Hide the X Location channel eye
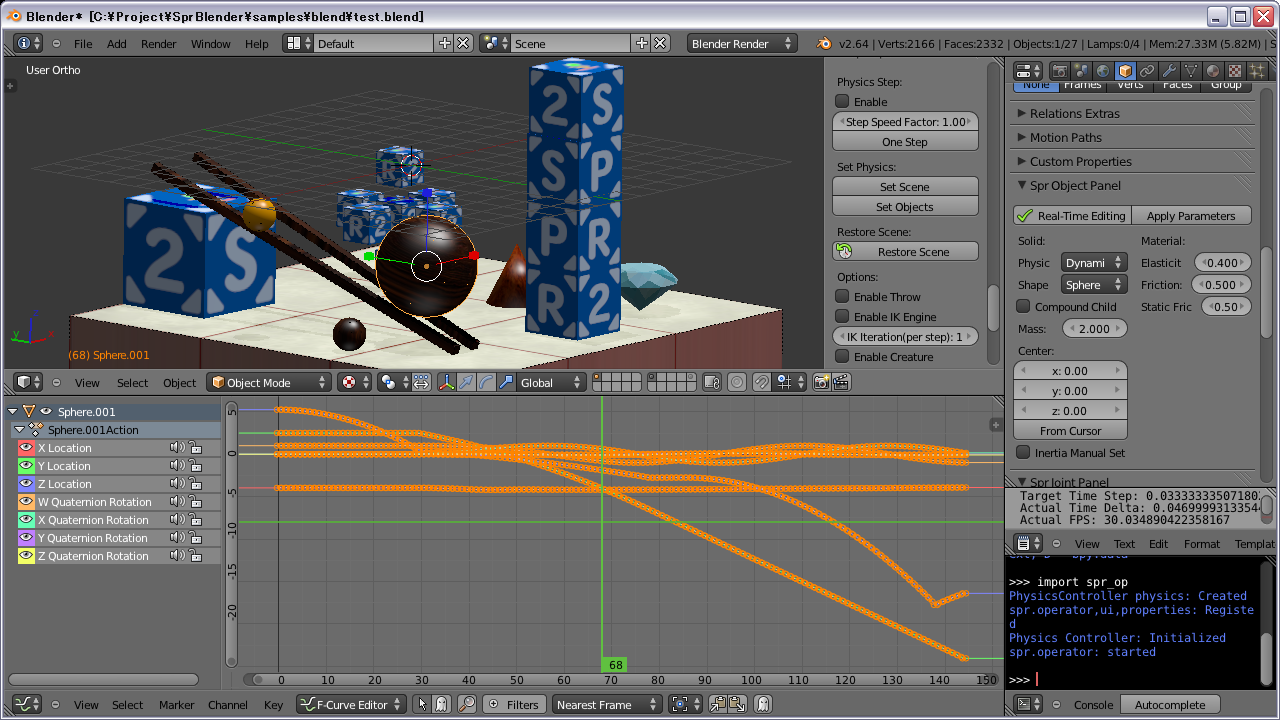 (26, 448)
